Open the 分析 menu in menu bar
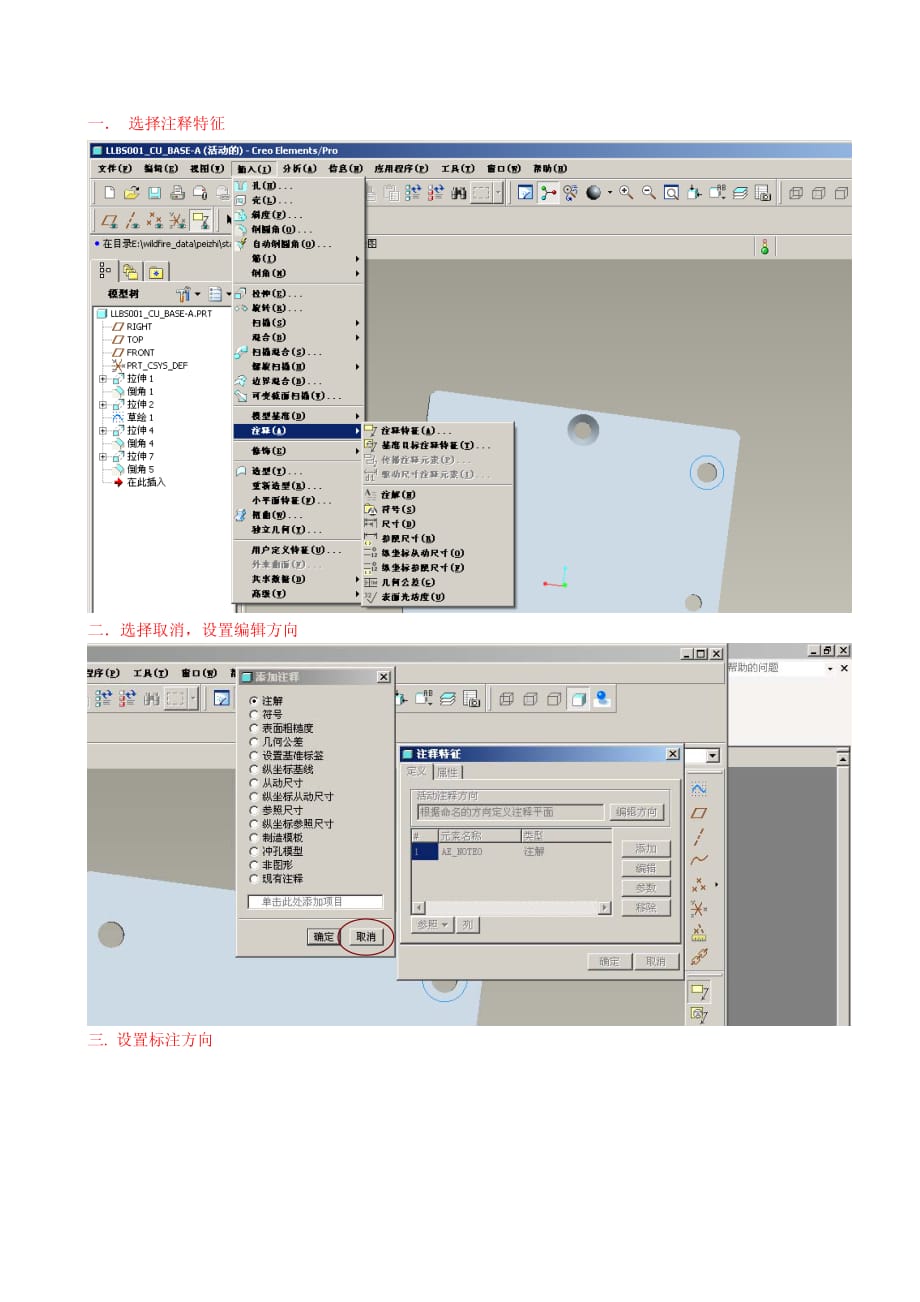Image resolution: width=920 pixels, height=1302 pixels. tap(299, 169)
